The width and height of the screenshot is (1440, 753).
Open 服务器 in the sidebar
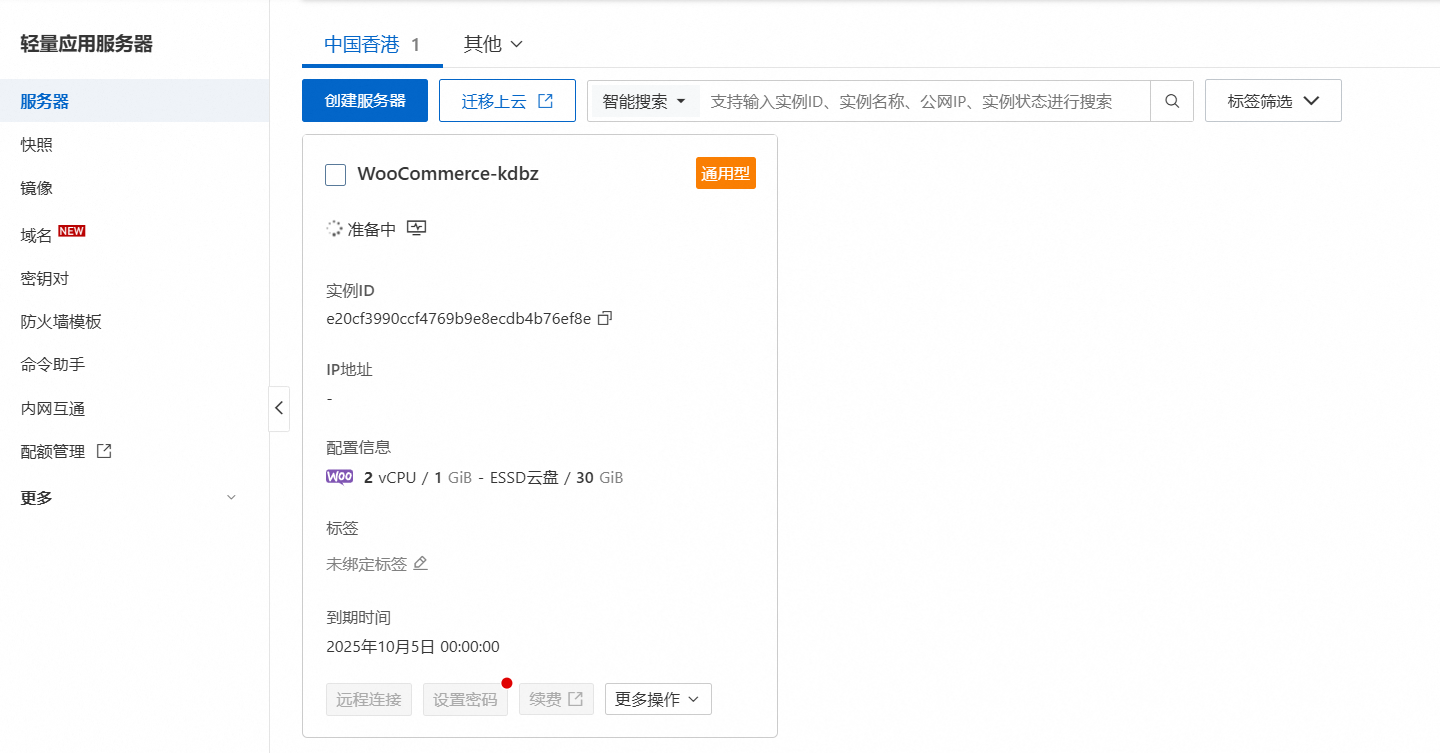click(x=134, y=101)
